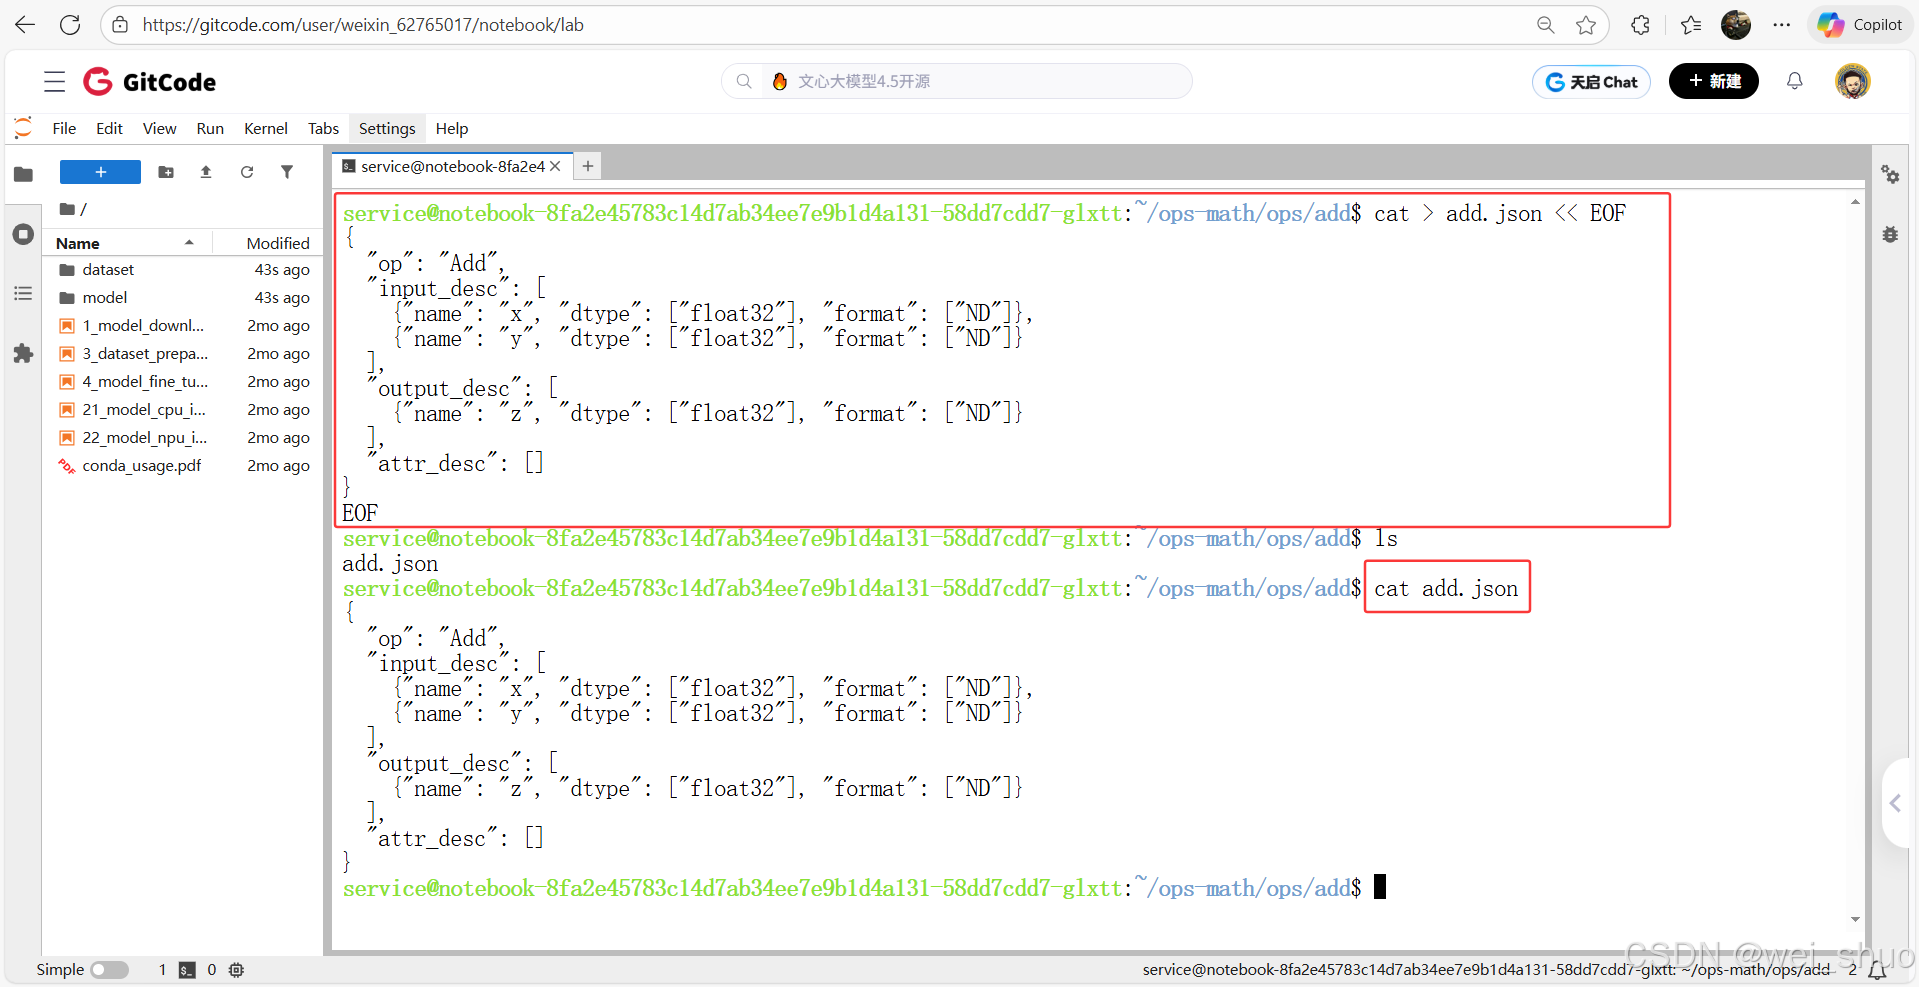1919x987 pixels.
Task: Open browser extensions puzzle icon
Action: click(x=1640, y=25)
